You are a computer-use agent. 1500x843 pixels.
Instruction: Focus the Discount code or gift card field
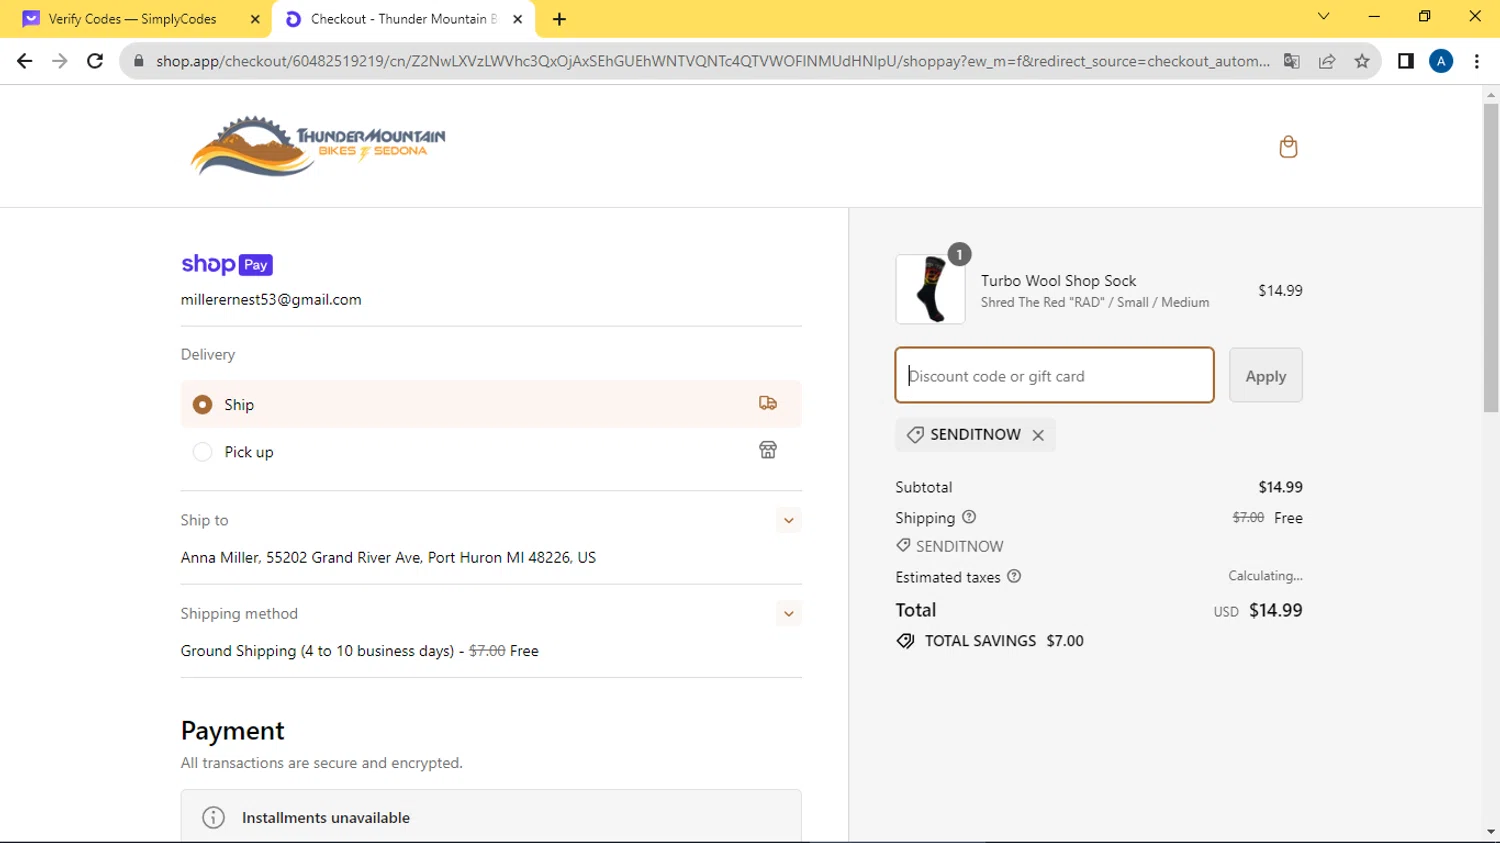pos(1054,375)
